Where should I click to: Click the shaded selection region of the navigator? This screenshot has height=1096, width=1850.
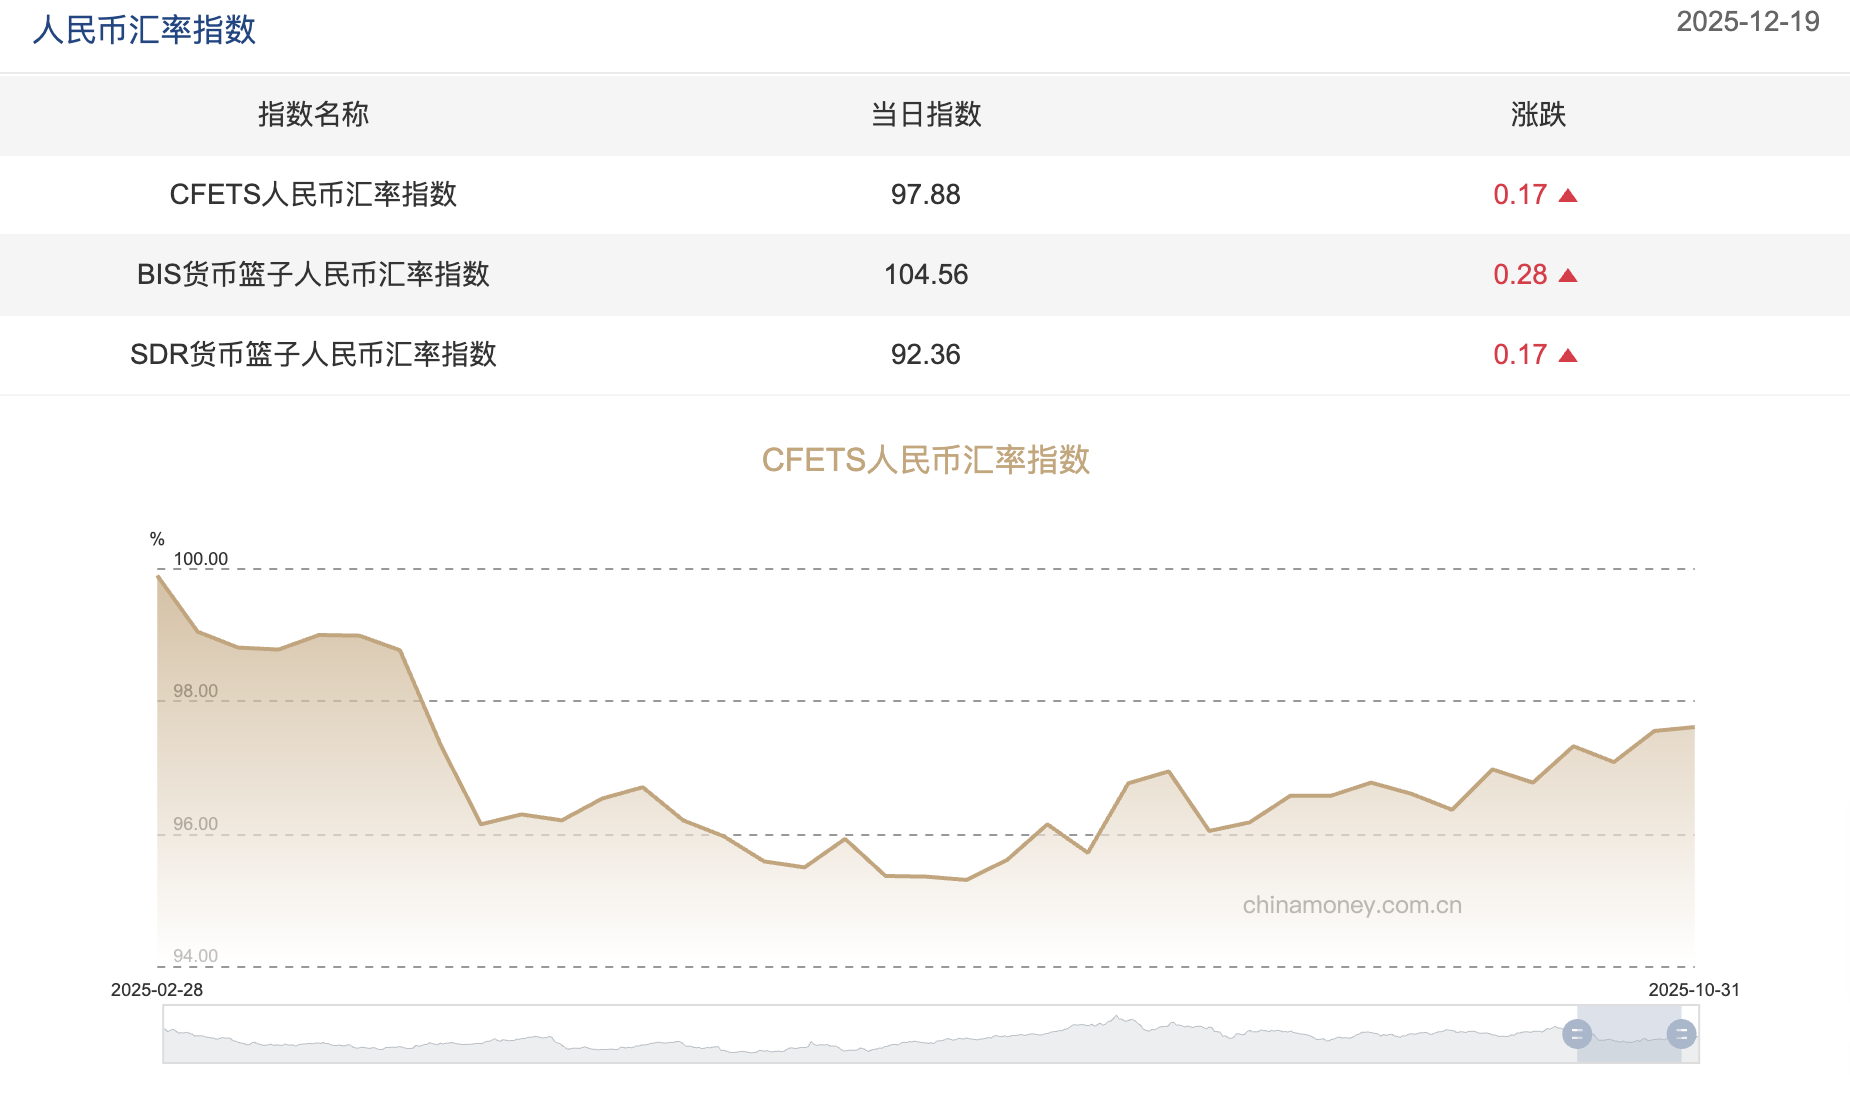[1630, 1036]
